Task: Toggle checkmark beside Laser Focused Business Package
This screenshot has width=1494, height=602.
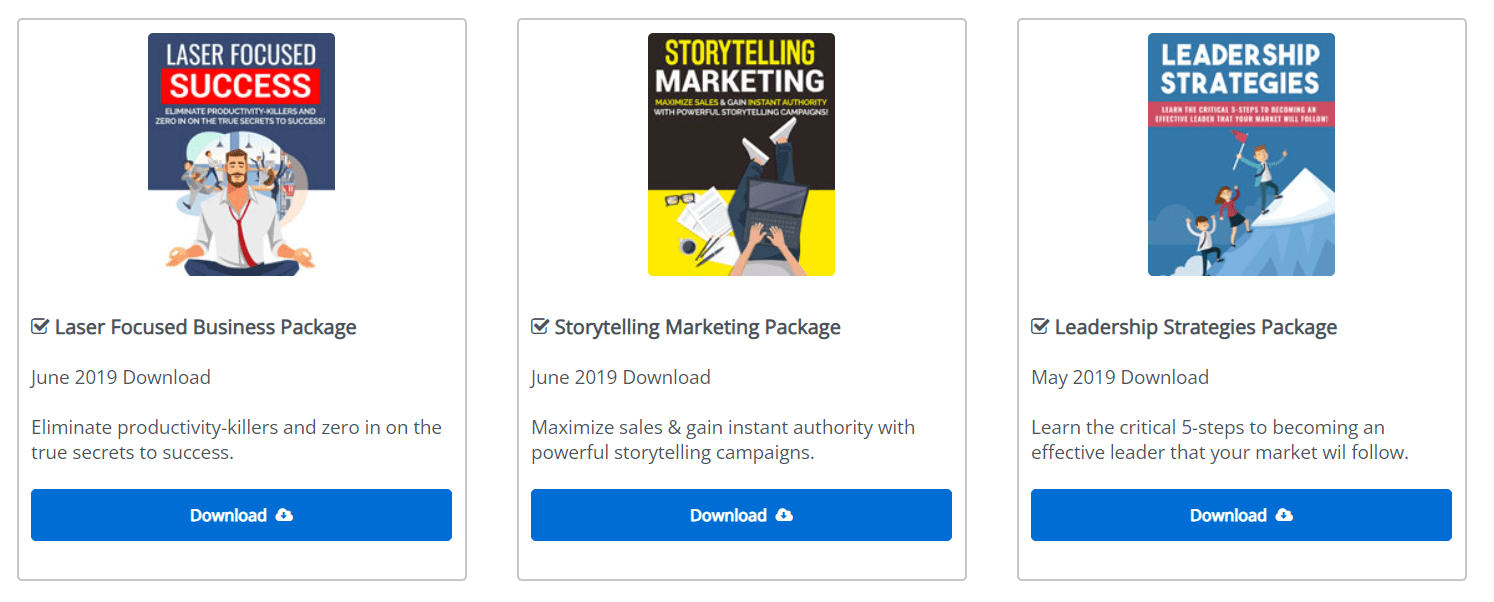Action: [40, 327]
